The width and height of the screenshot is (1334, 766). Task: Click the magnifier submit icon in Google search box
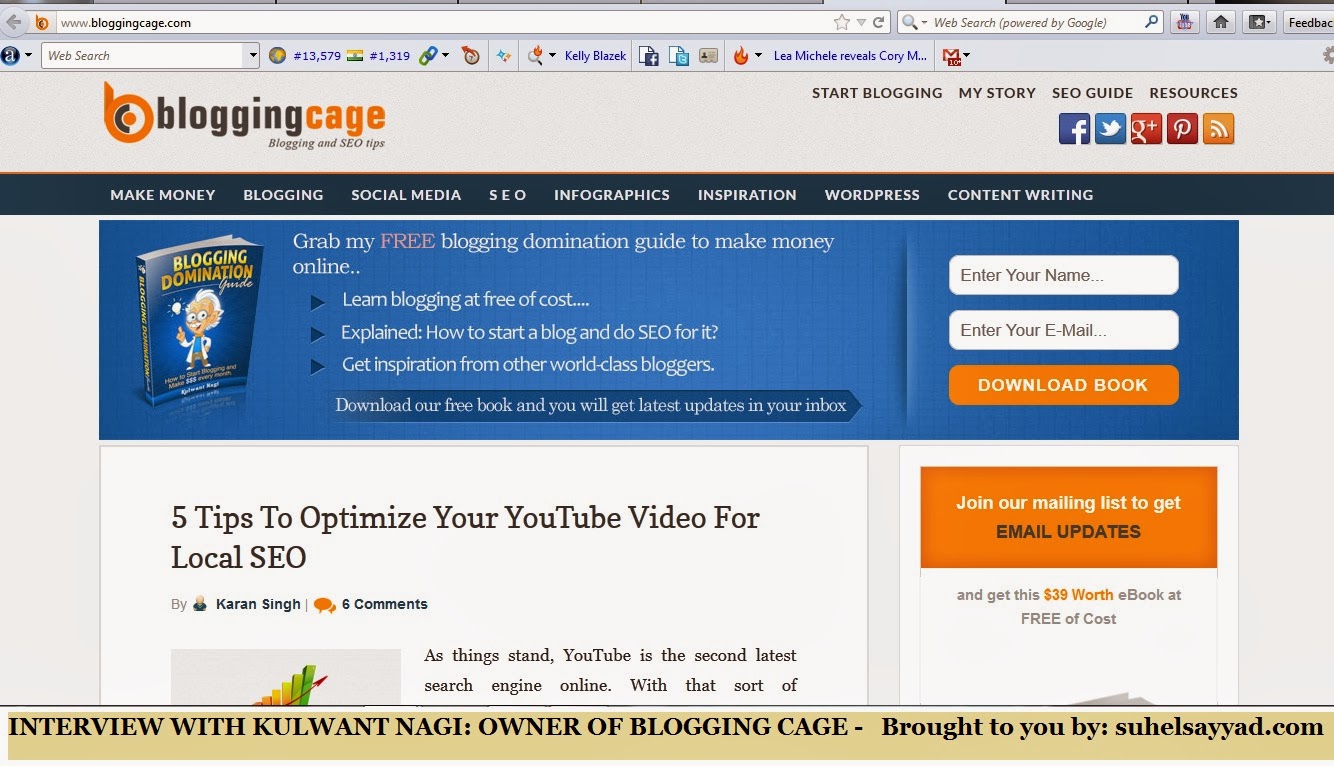(x=1152, y=22)
